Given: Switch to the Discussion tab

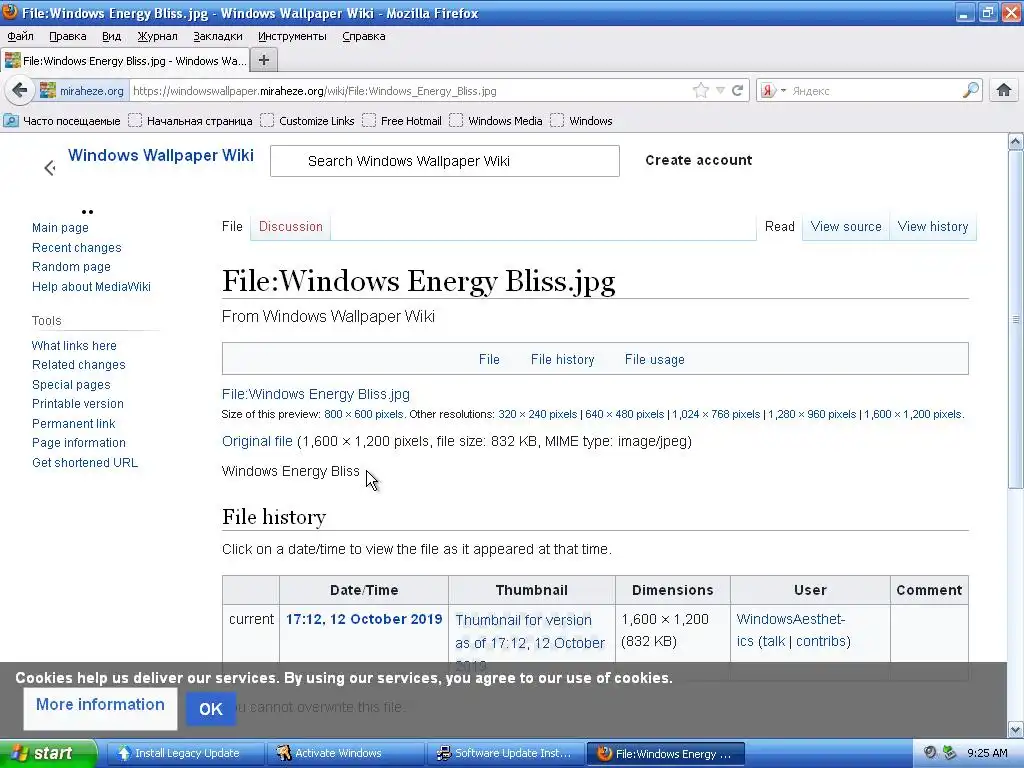Looking at the screenshot, I should (x=291, y=227).
